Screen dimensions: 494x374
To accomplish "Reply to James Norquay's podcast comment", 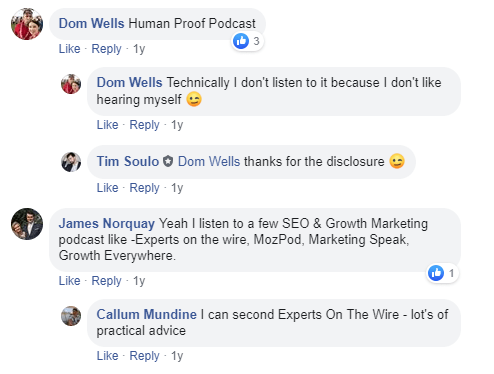I will tap(106, 281).
